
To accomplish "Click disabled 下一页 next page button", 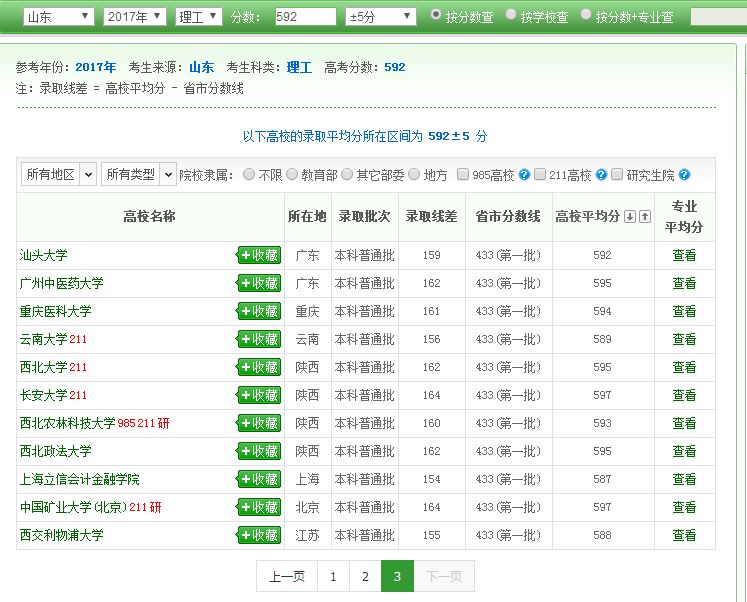I will [x=444, y=576].
